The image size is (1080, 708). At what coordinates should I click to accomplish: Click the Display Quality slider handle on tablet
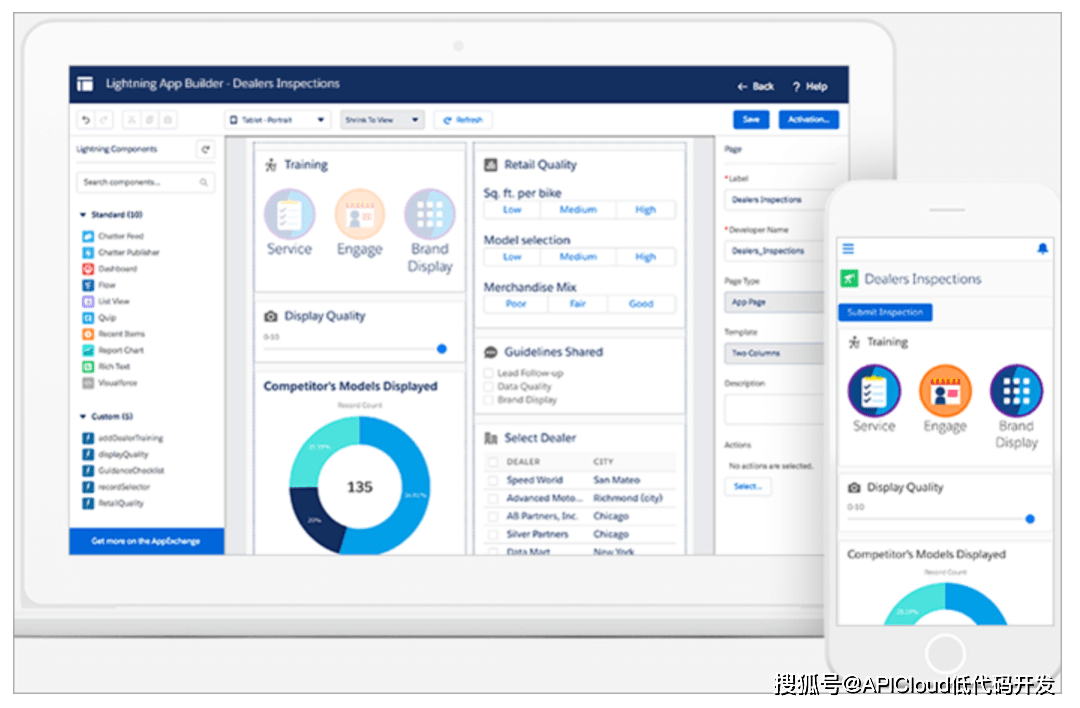(x=442, y=349)
